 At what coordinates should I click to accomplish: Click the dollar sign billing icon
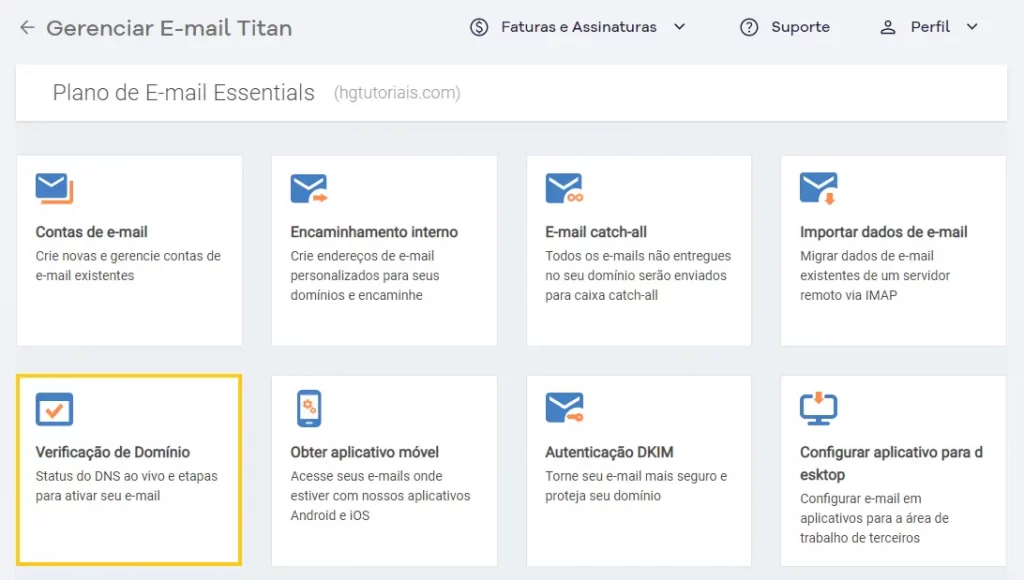pos(479,27)
